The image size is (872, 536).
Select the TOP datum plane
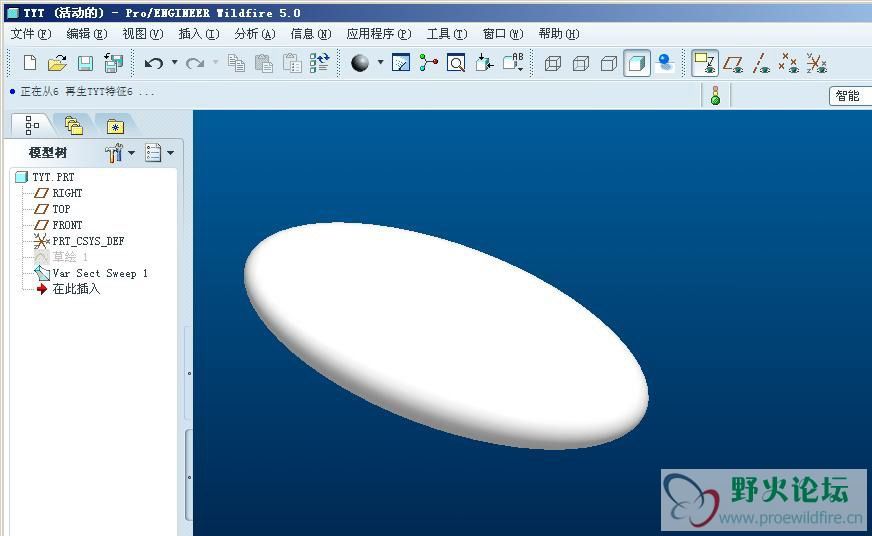(x=52, y=209)
